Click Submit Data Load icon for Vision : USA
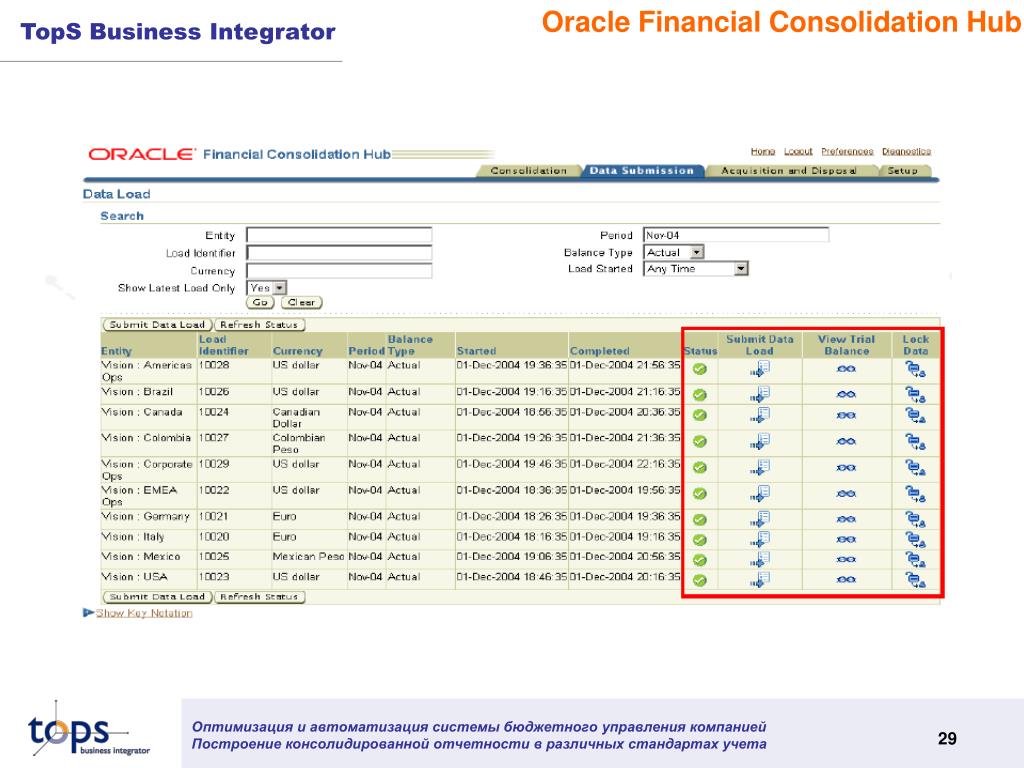 760,580
